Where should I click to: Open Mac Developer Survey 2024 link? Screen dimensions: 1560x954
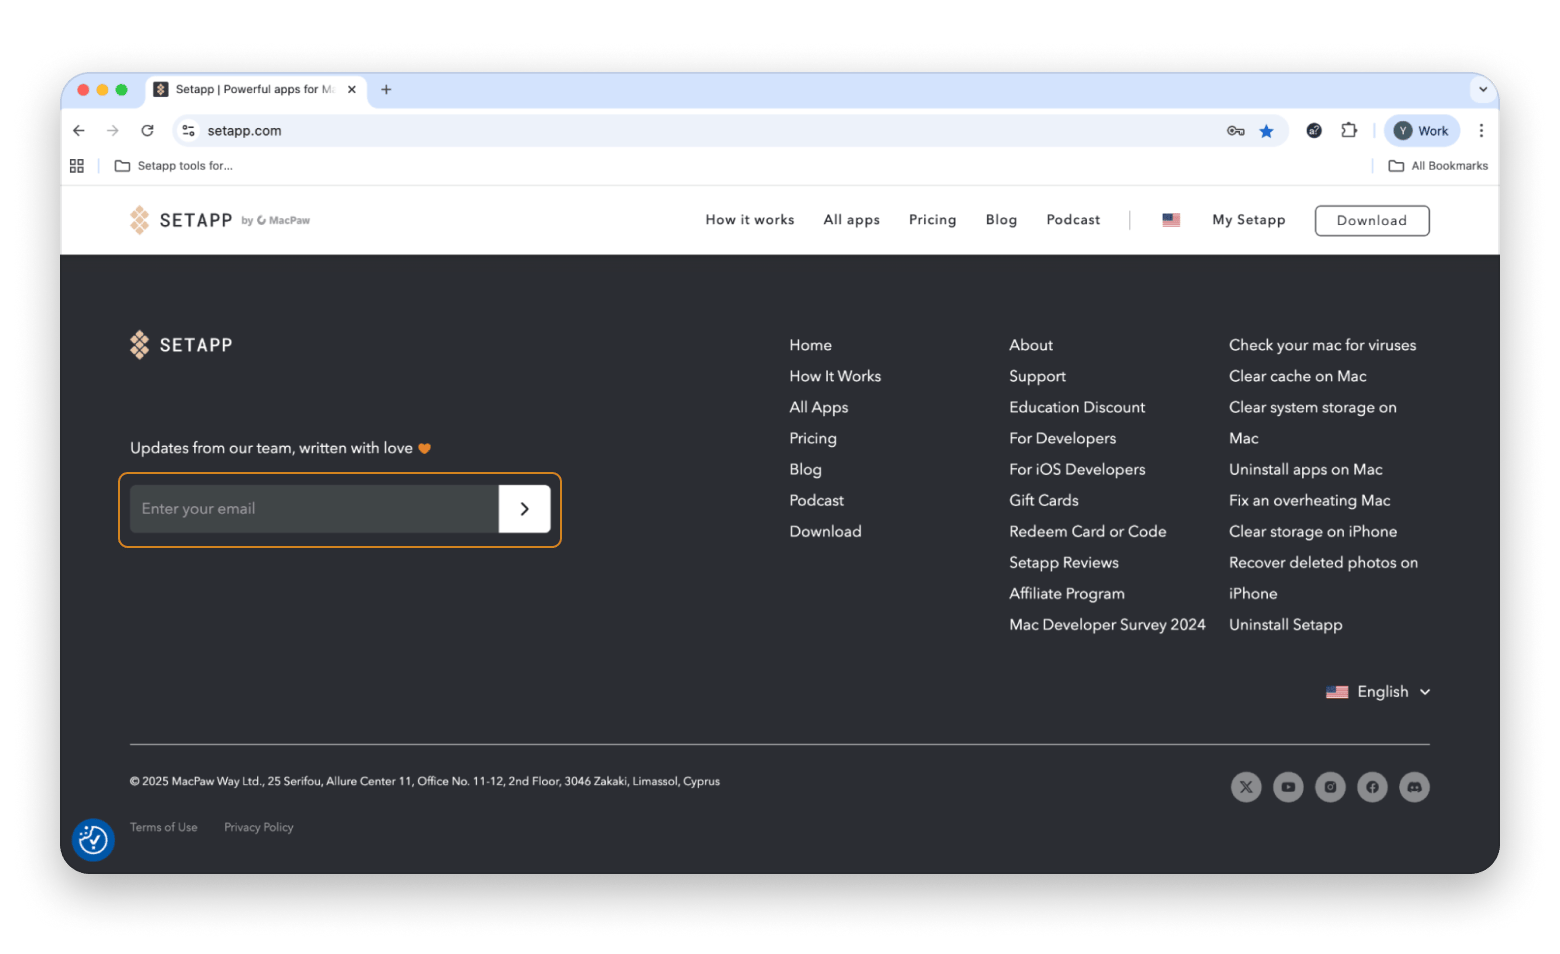pyautogui.click(x=1107, y=625)
